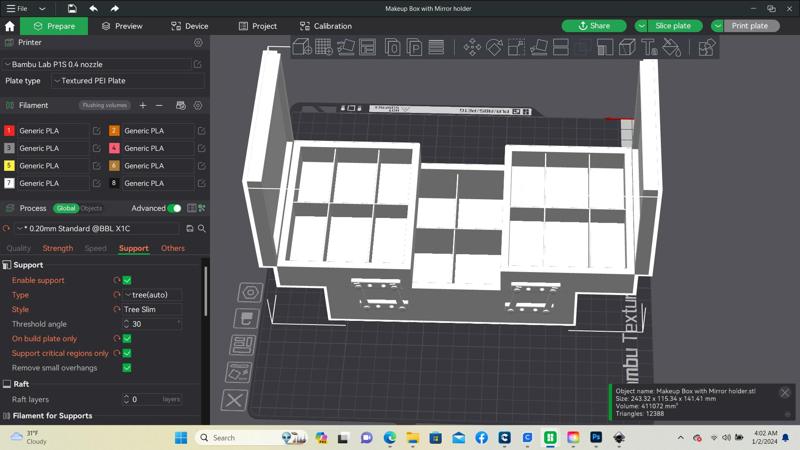Click the Add plate grid icon
Image resolution: width=800 pixels, height=450 pixels.
point(324,47)
